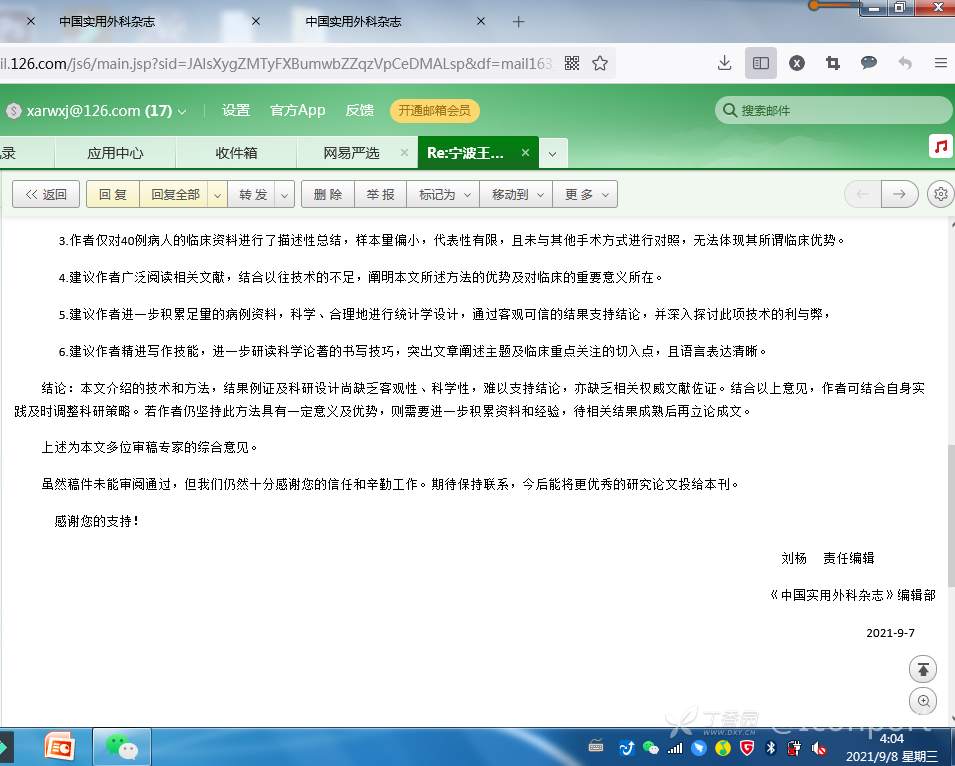Open the 标记为 dropdown
This screenshot has height=766, width=955.
[442, 195]
